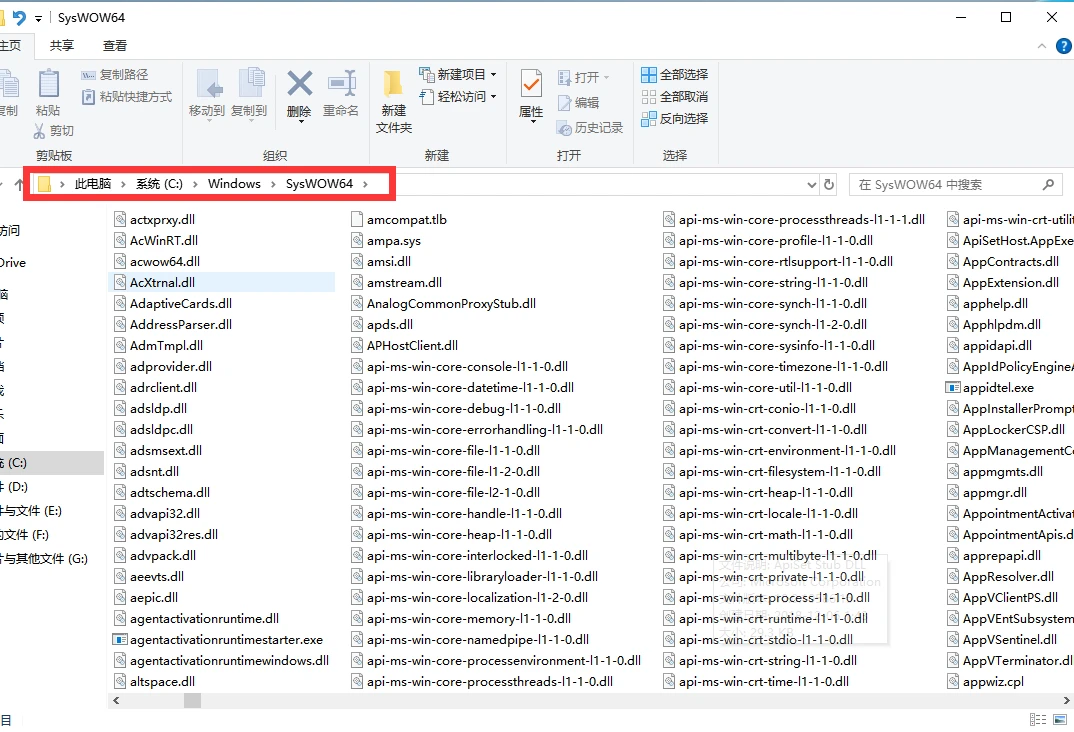The width and height of the screenshot is (1074, 732).
Task: Collapse the ribbon with the chevron
Action: coord(1042,46)
